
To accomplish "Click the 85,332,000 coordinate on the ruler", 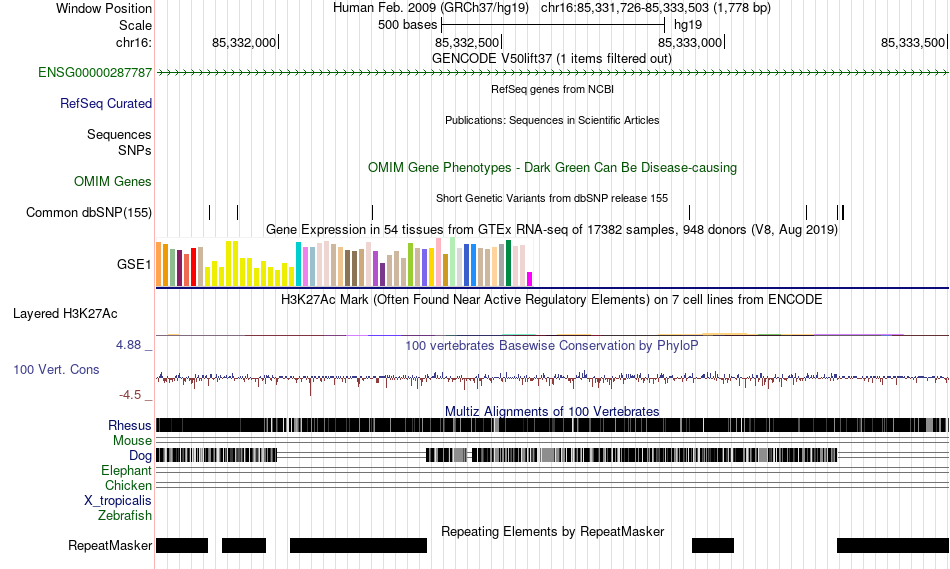I will pyautogui.click(x=244, y=42).
